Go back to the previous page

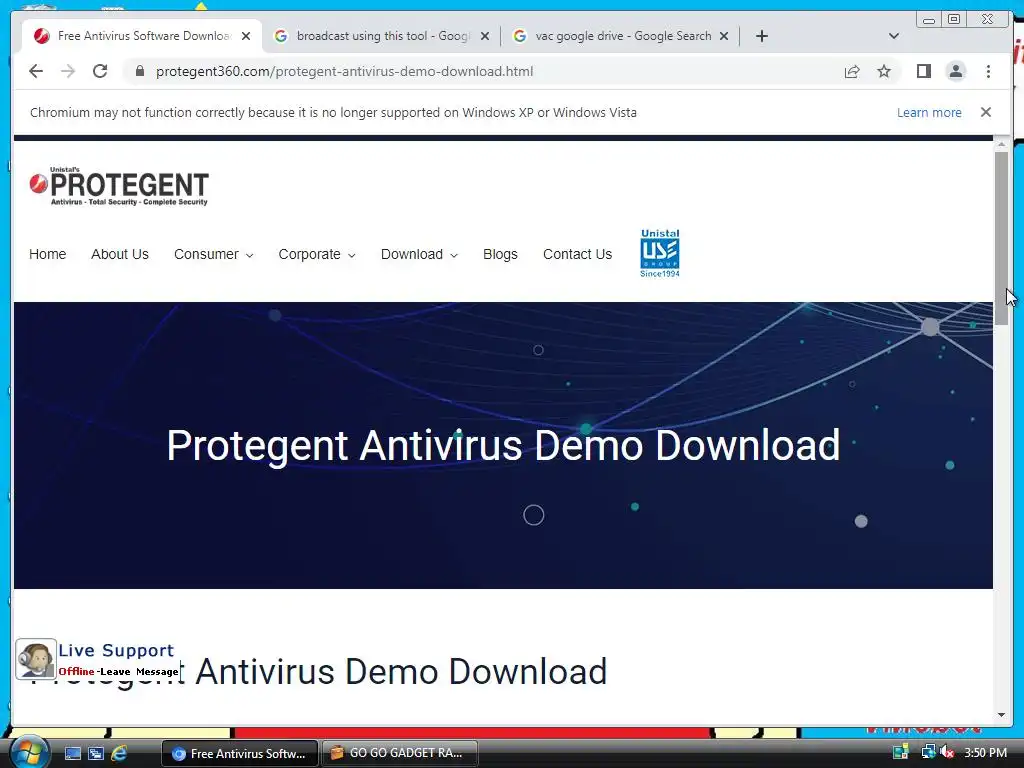pyautogui.click(x=36, y=71)
